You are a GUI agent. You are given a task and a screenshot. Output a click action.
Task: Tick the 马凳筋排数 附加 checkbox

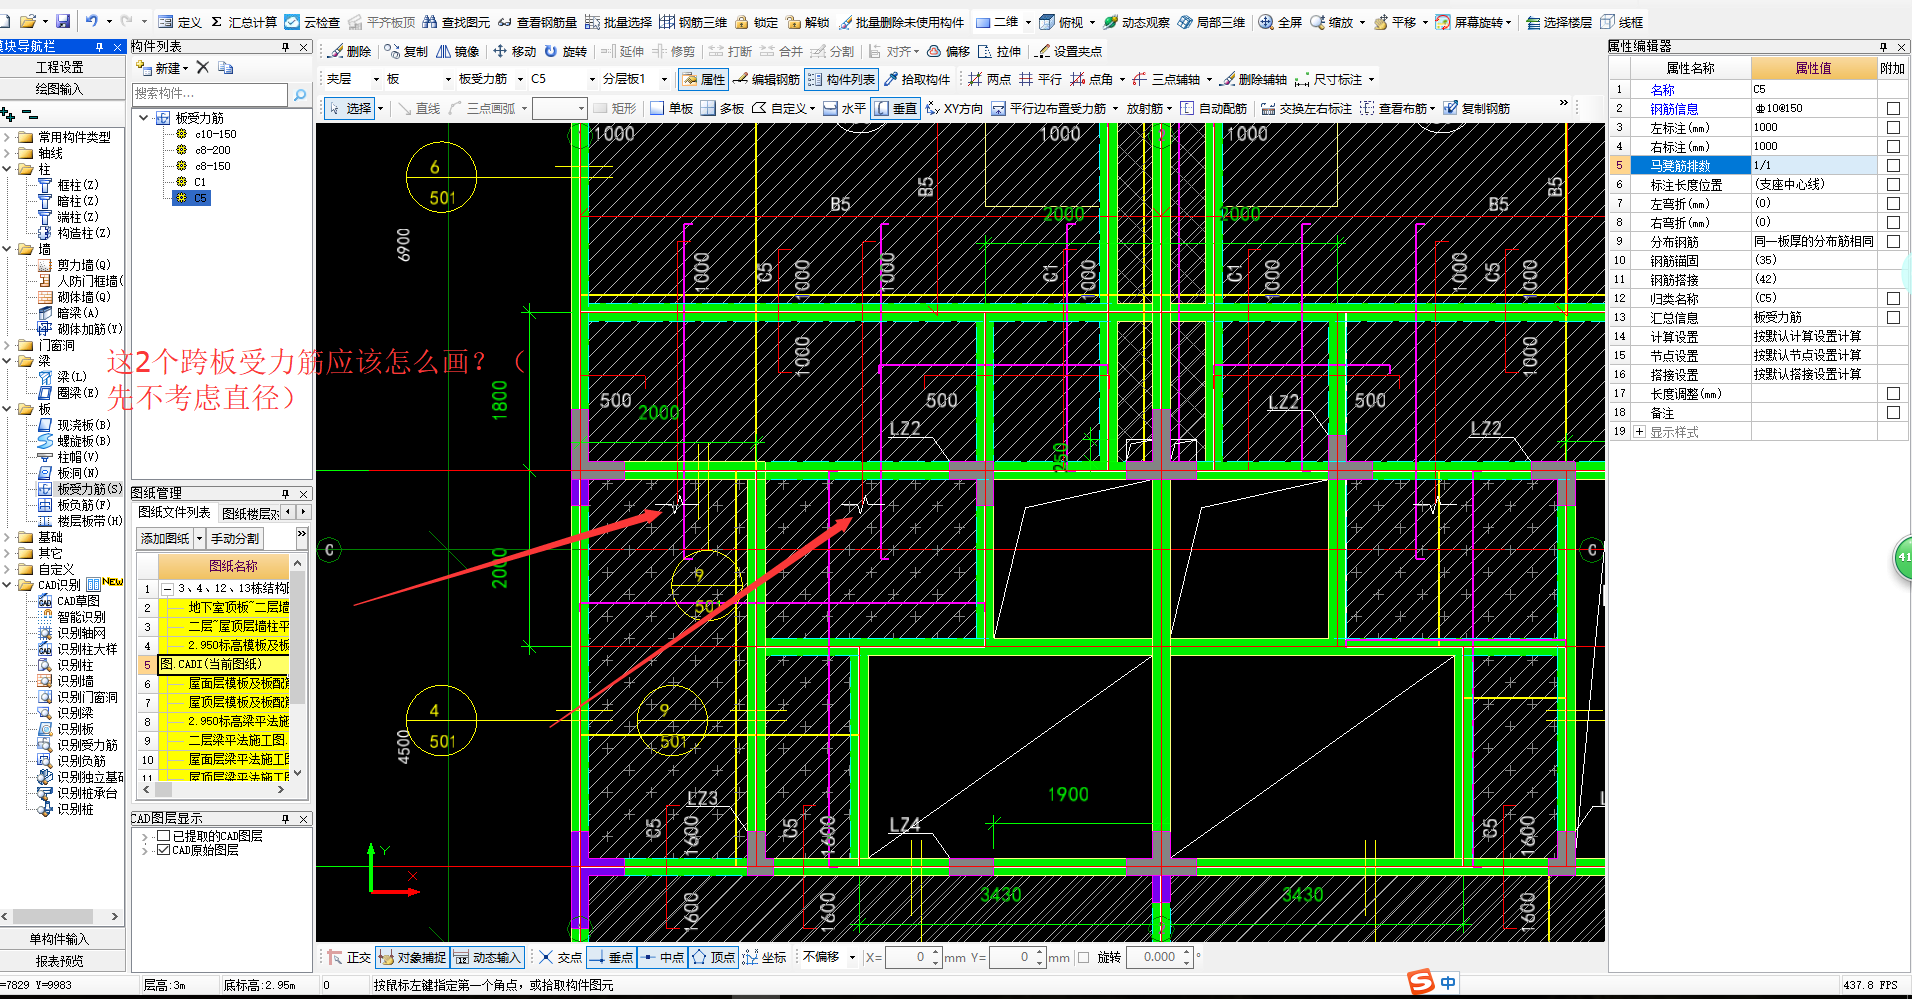1893,165
